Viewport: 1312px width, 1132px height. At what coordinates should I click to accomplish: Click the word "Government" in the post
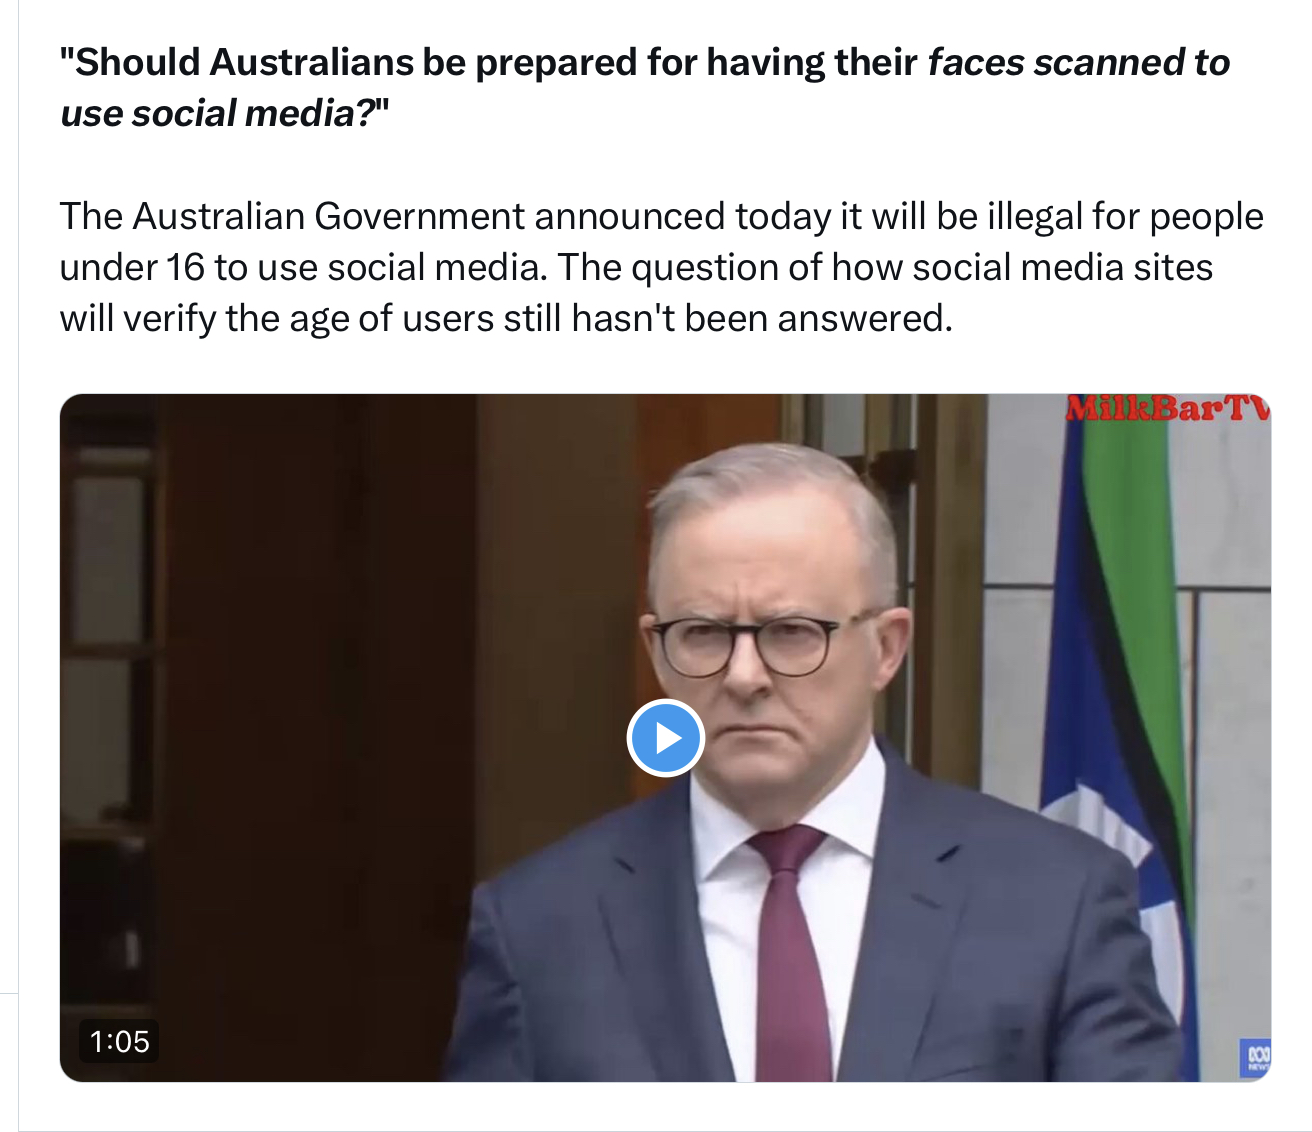(419, 216)
